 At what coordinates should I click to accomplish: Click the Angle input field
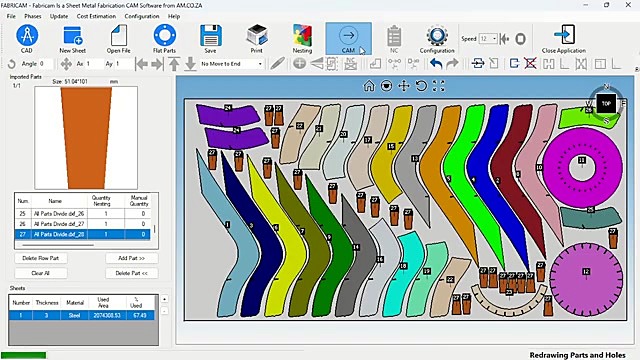(x=45, y=64)
